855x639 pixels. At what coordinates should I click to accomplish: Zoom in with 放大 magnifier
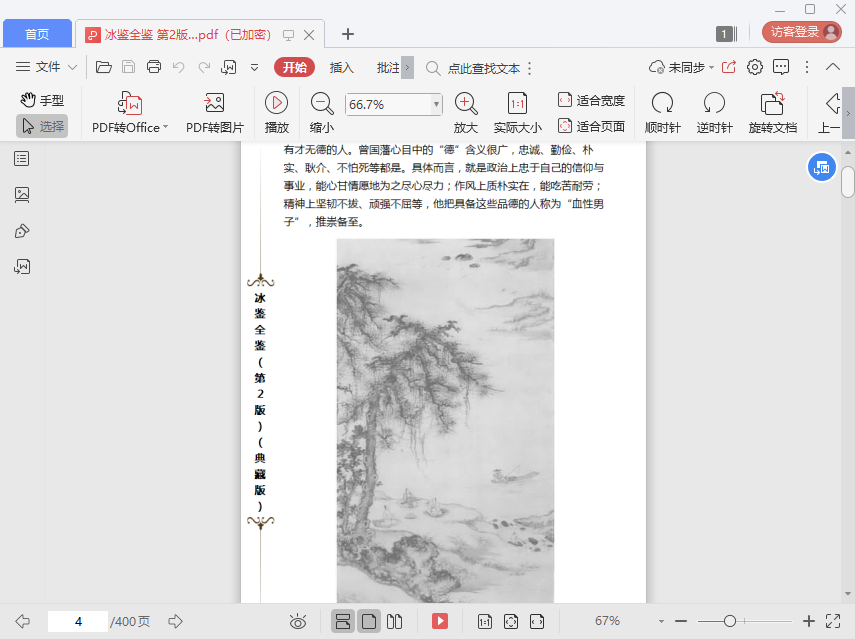(466, 112)
